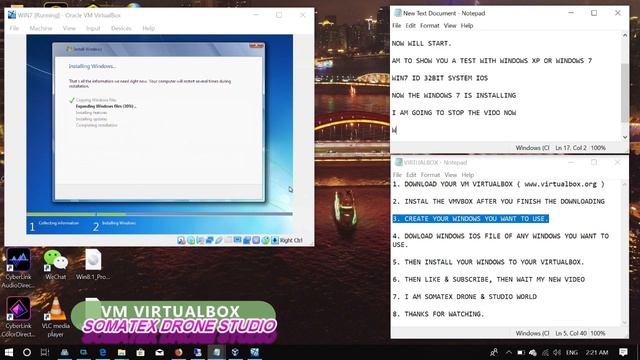Click scroll up arrow in New Text Document Notepad

tap(624, 36)
